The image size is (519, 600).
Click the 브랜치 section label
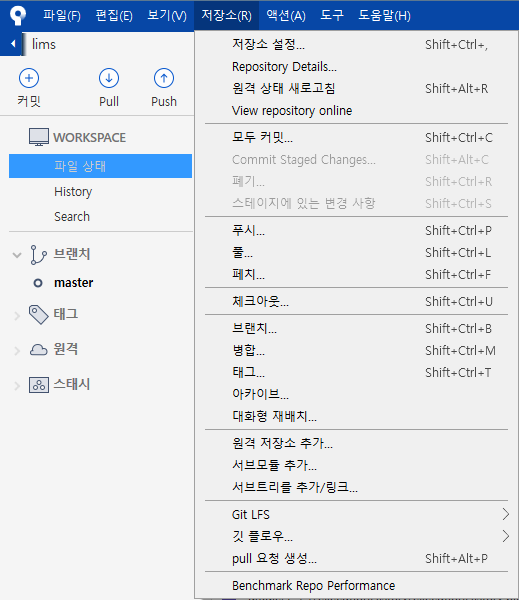point(72,254)
